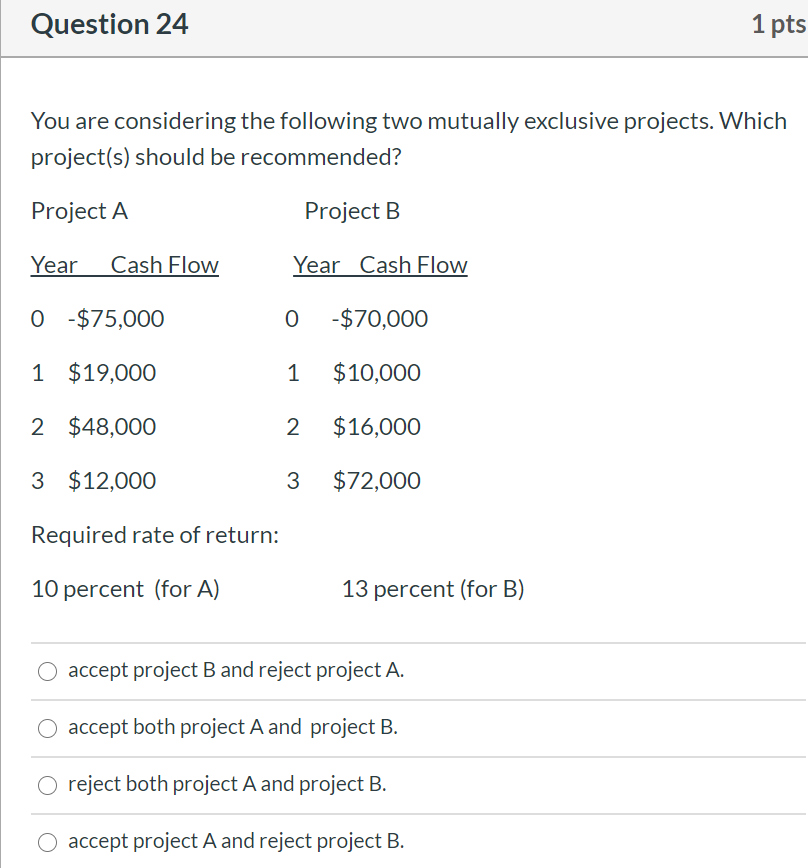
Task: Click the "Project B" table title
Action: pos(352,211)
